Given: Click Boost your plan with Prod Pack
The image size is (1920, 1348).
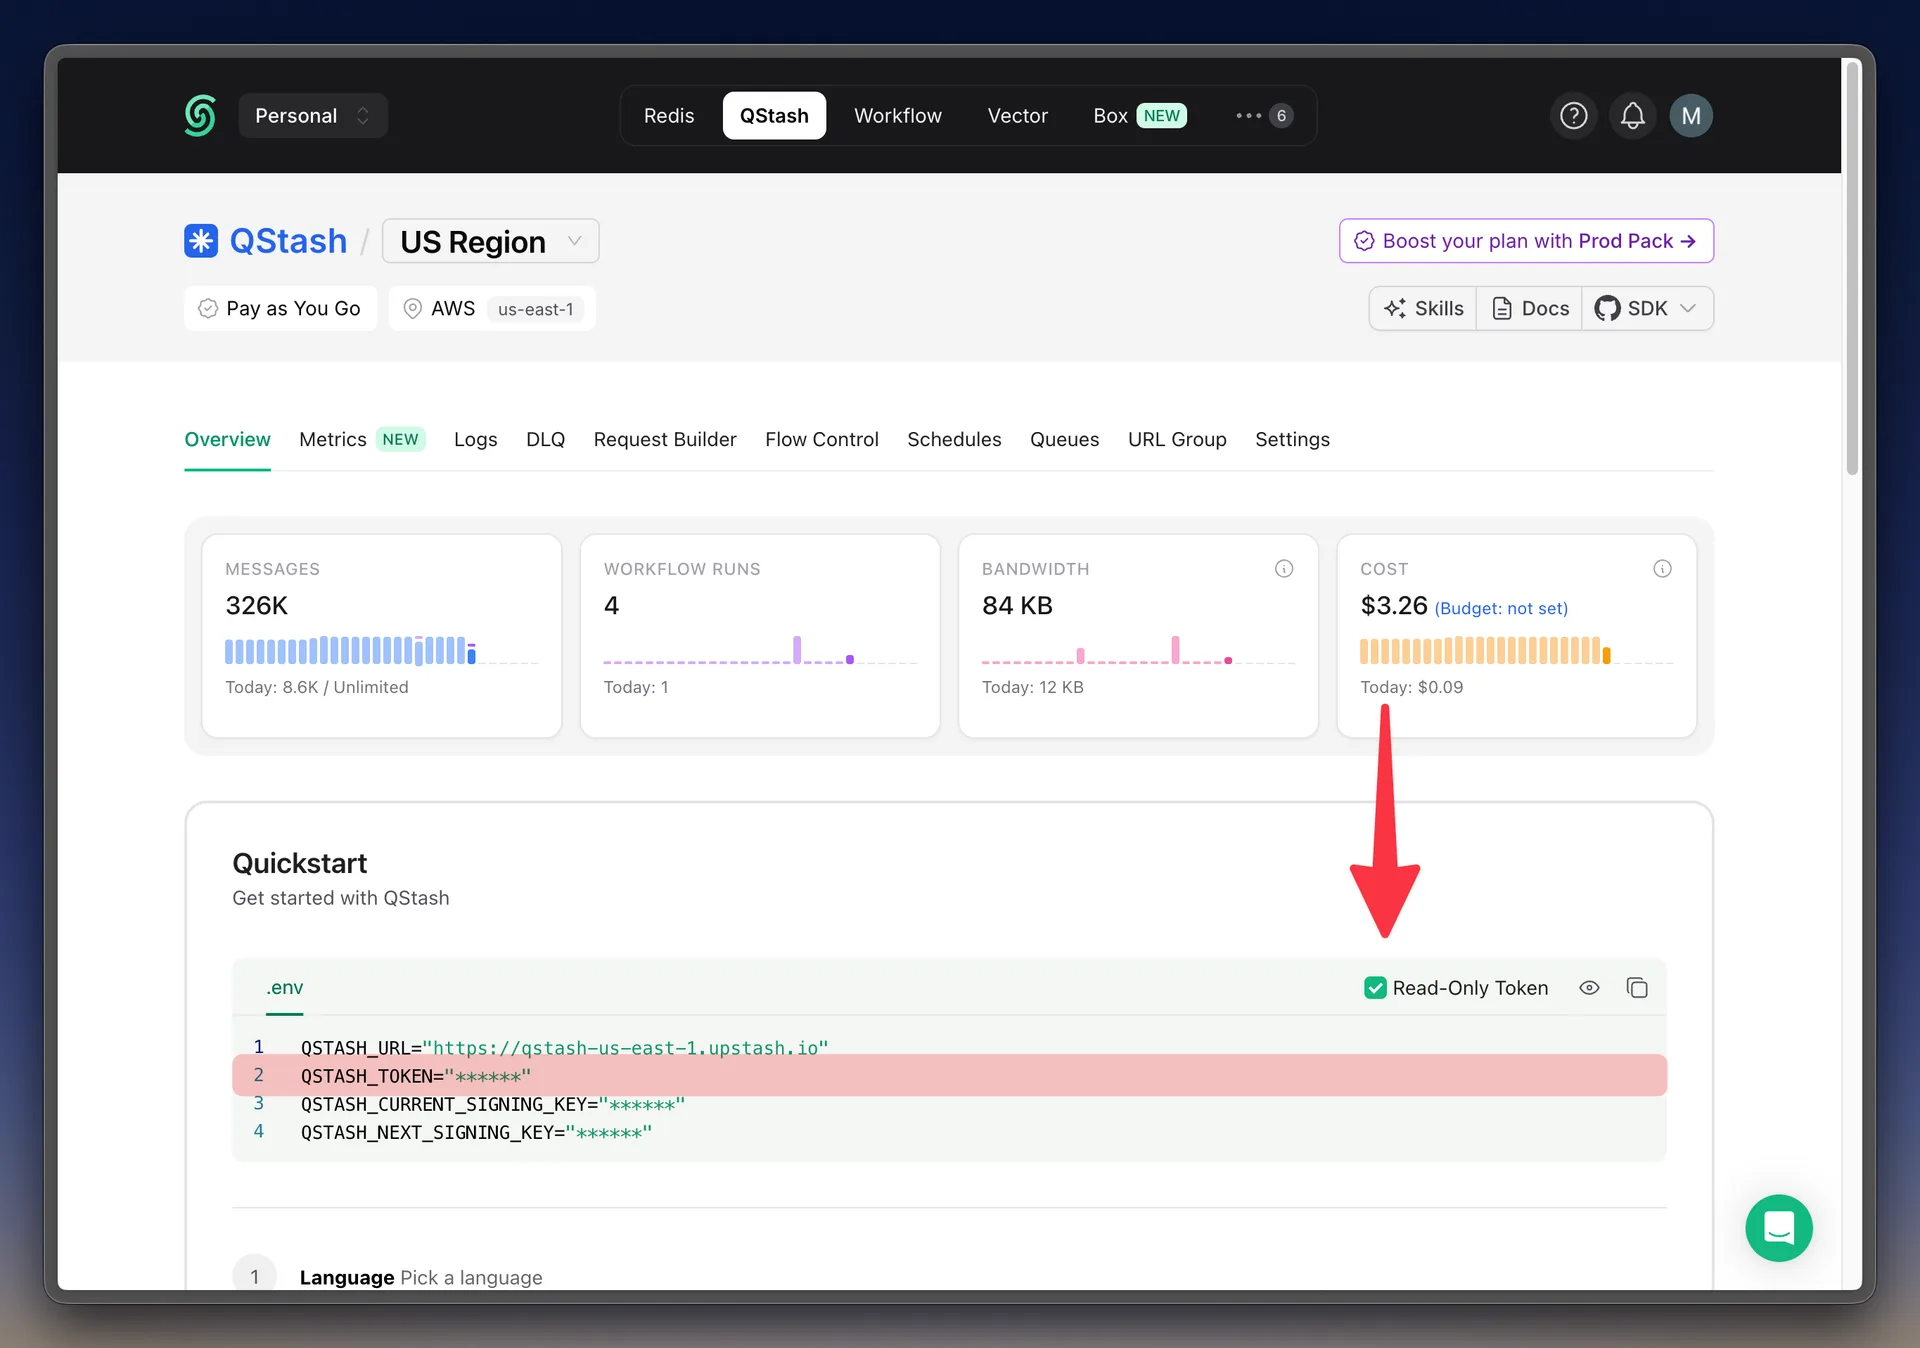Looking at the screenshot, I should pos(1526,241).
